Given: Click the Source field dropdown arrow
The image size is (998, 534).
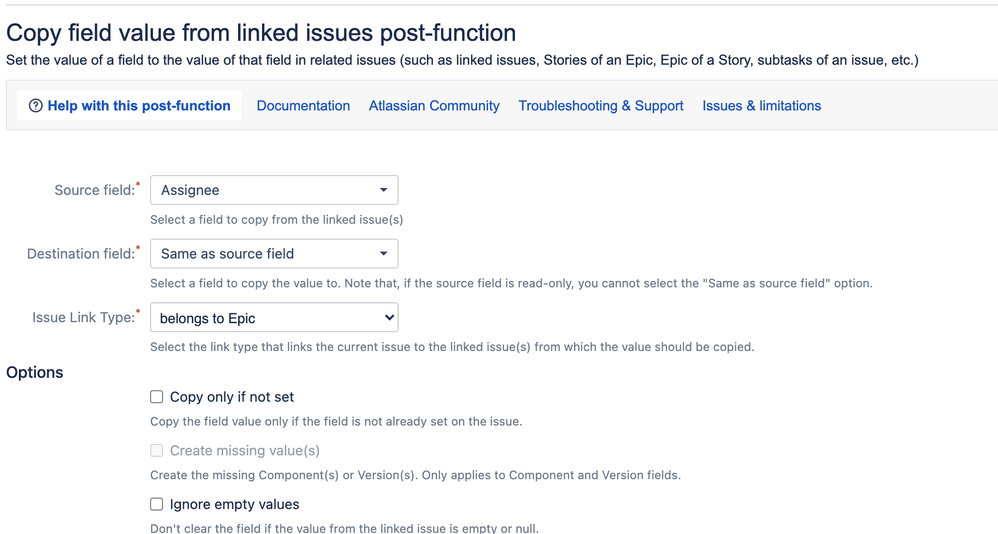Looking at the screenshot, I should (x=383, y=190).
